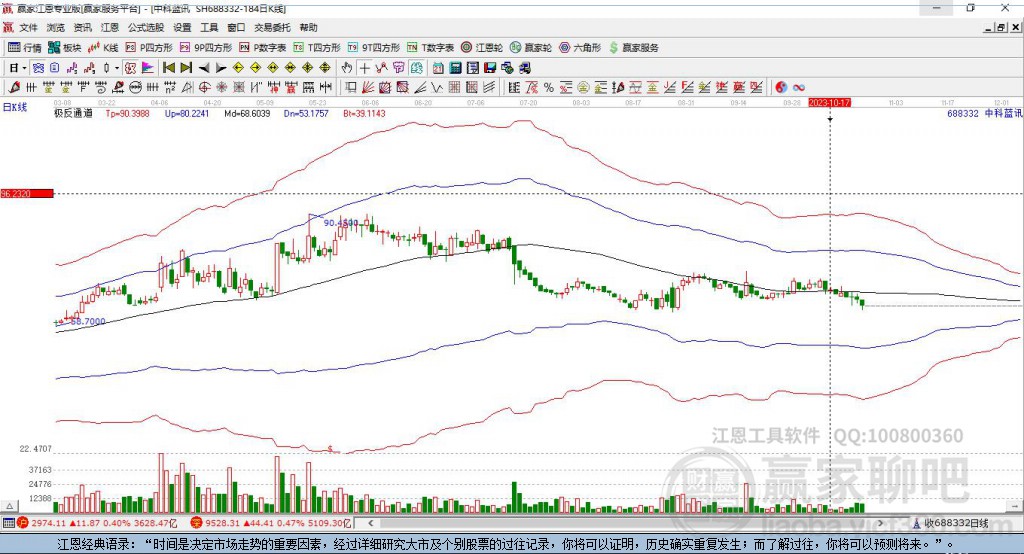Expand volume panel with up triangle
The height and width of the screenshot is (554, 1024).
9,506
